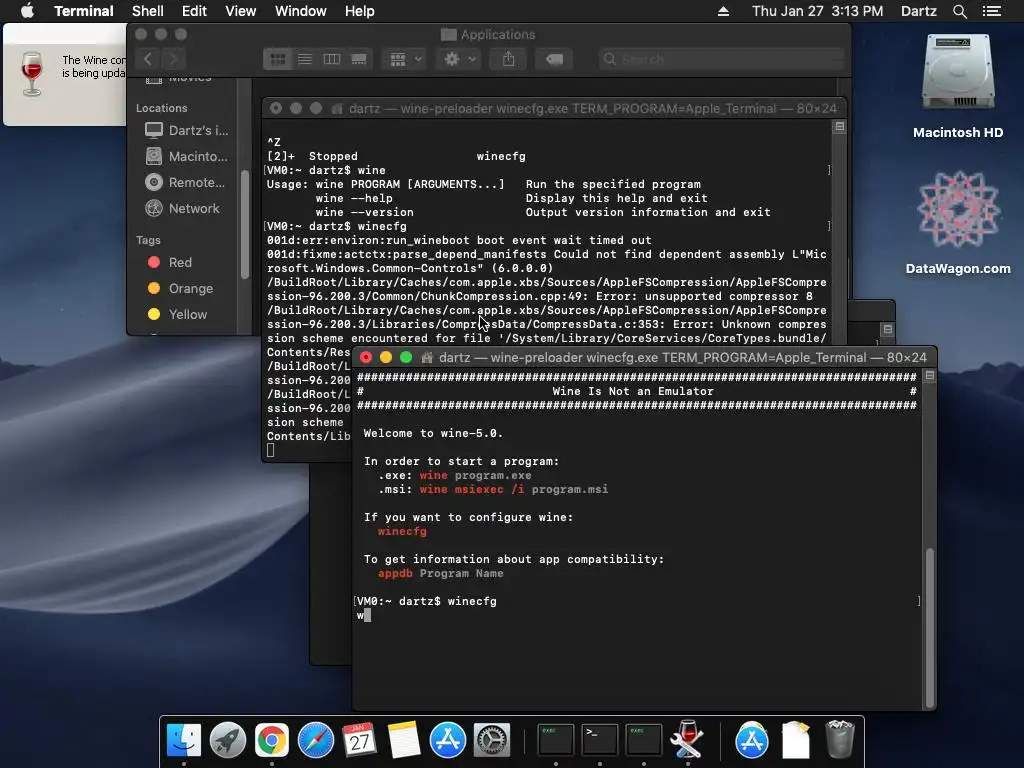Open App Store icon beside Notes in Dock
This screenshot has height=768, width=1024.
(x=447, y=740)
